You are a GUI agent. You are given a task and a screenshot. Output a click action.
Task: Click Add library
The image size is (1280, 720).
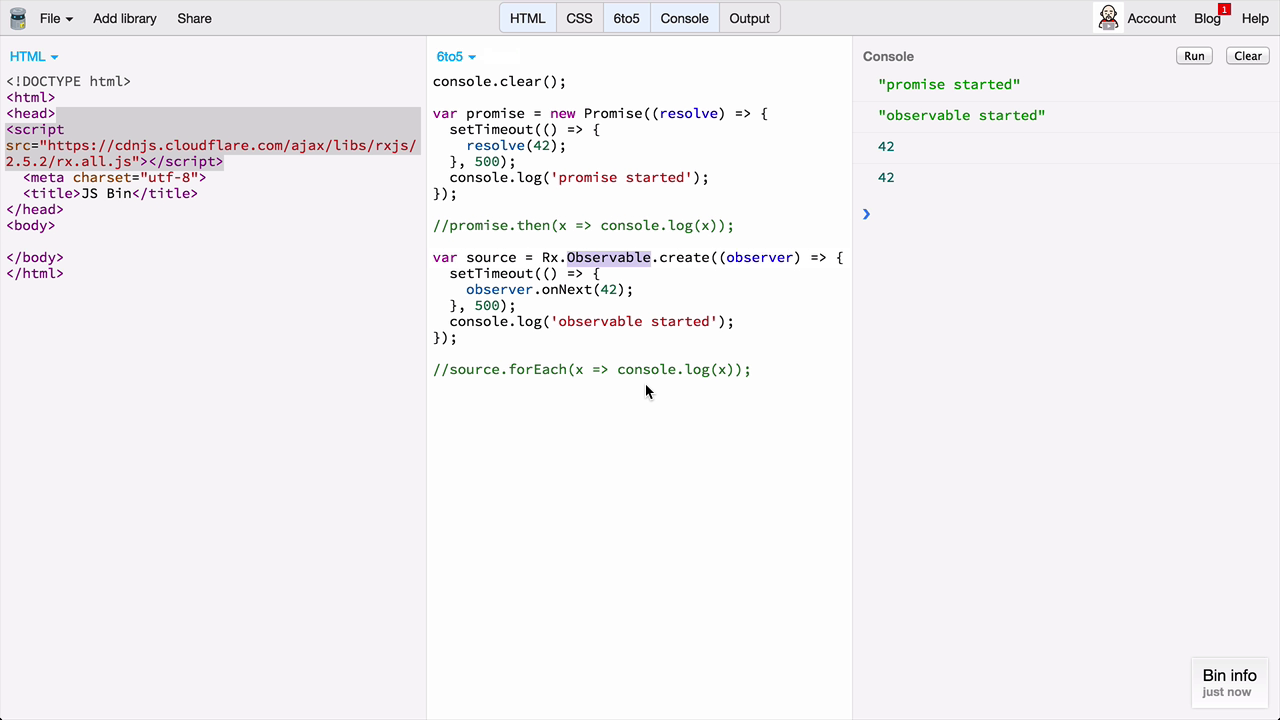pyautogui.click(x=125, y=18)
